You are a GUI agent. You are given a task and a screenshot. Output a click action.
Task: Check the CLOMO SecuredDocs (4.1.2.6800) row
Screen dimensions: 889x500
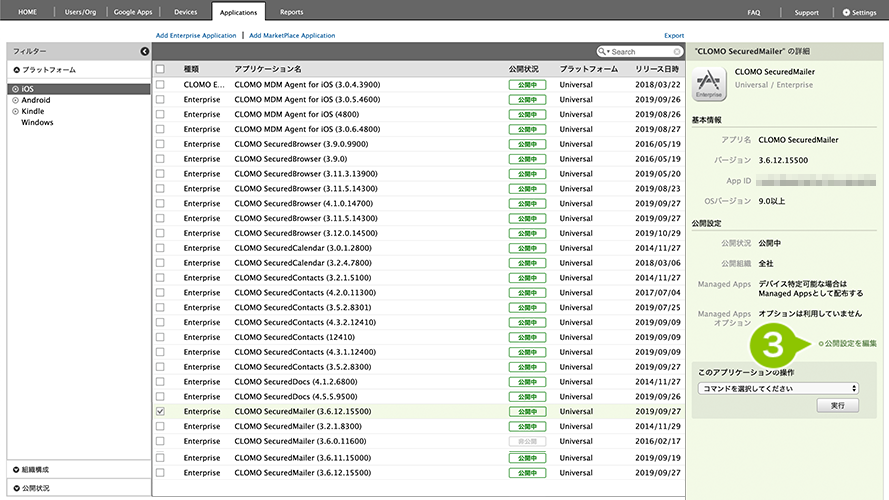point(160,382)
